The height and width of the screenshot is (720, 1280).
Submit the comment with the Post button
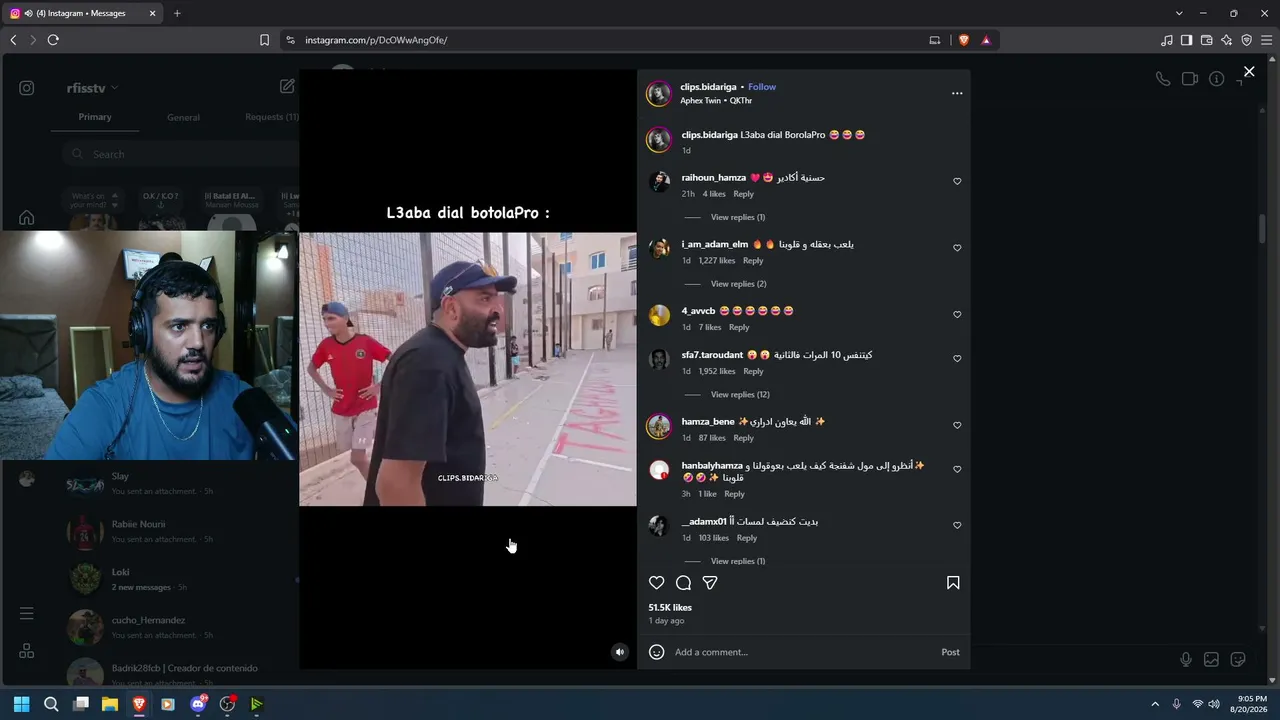pos(950,652)
